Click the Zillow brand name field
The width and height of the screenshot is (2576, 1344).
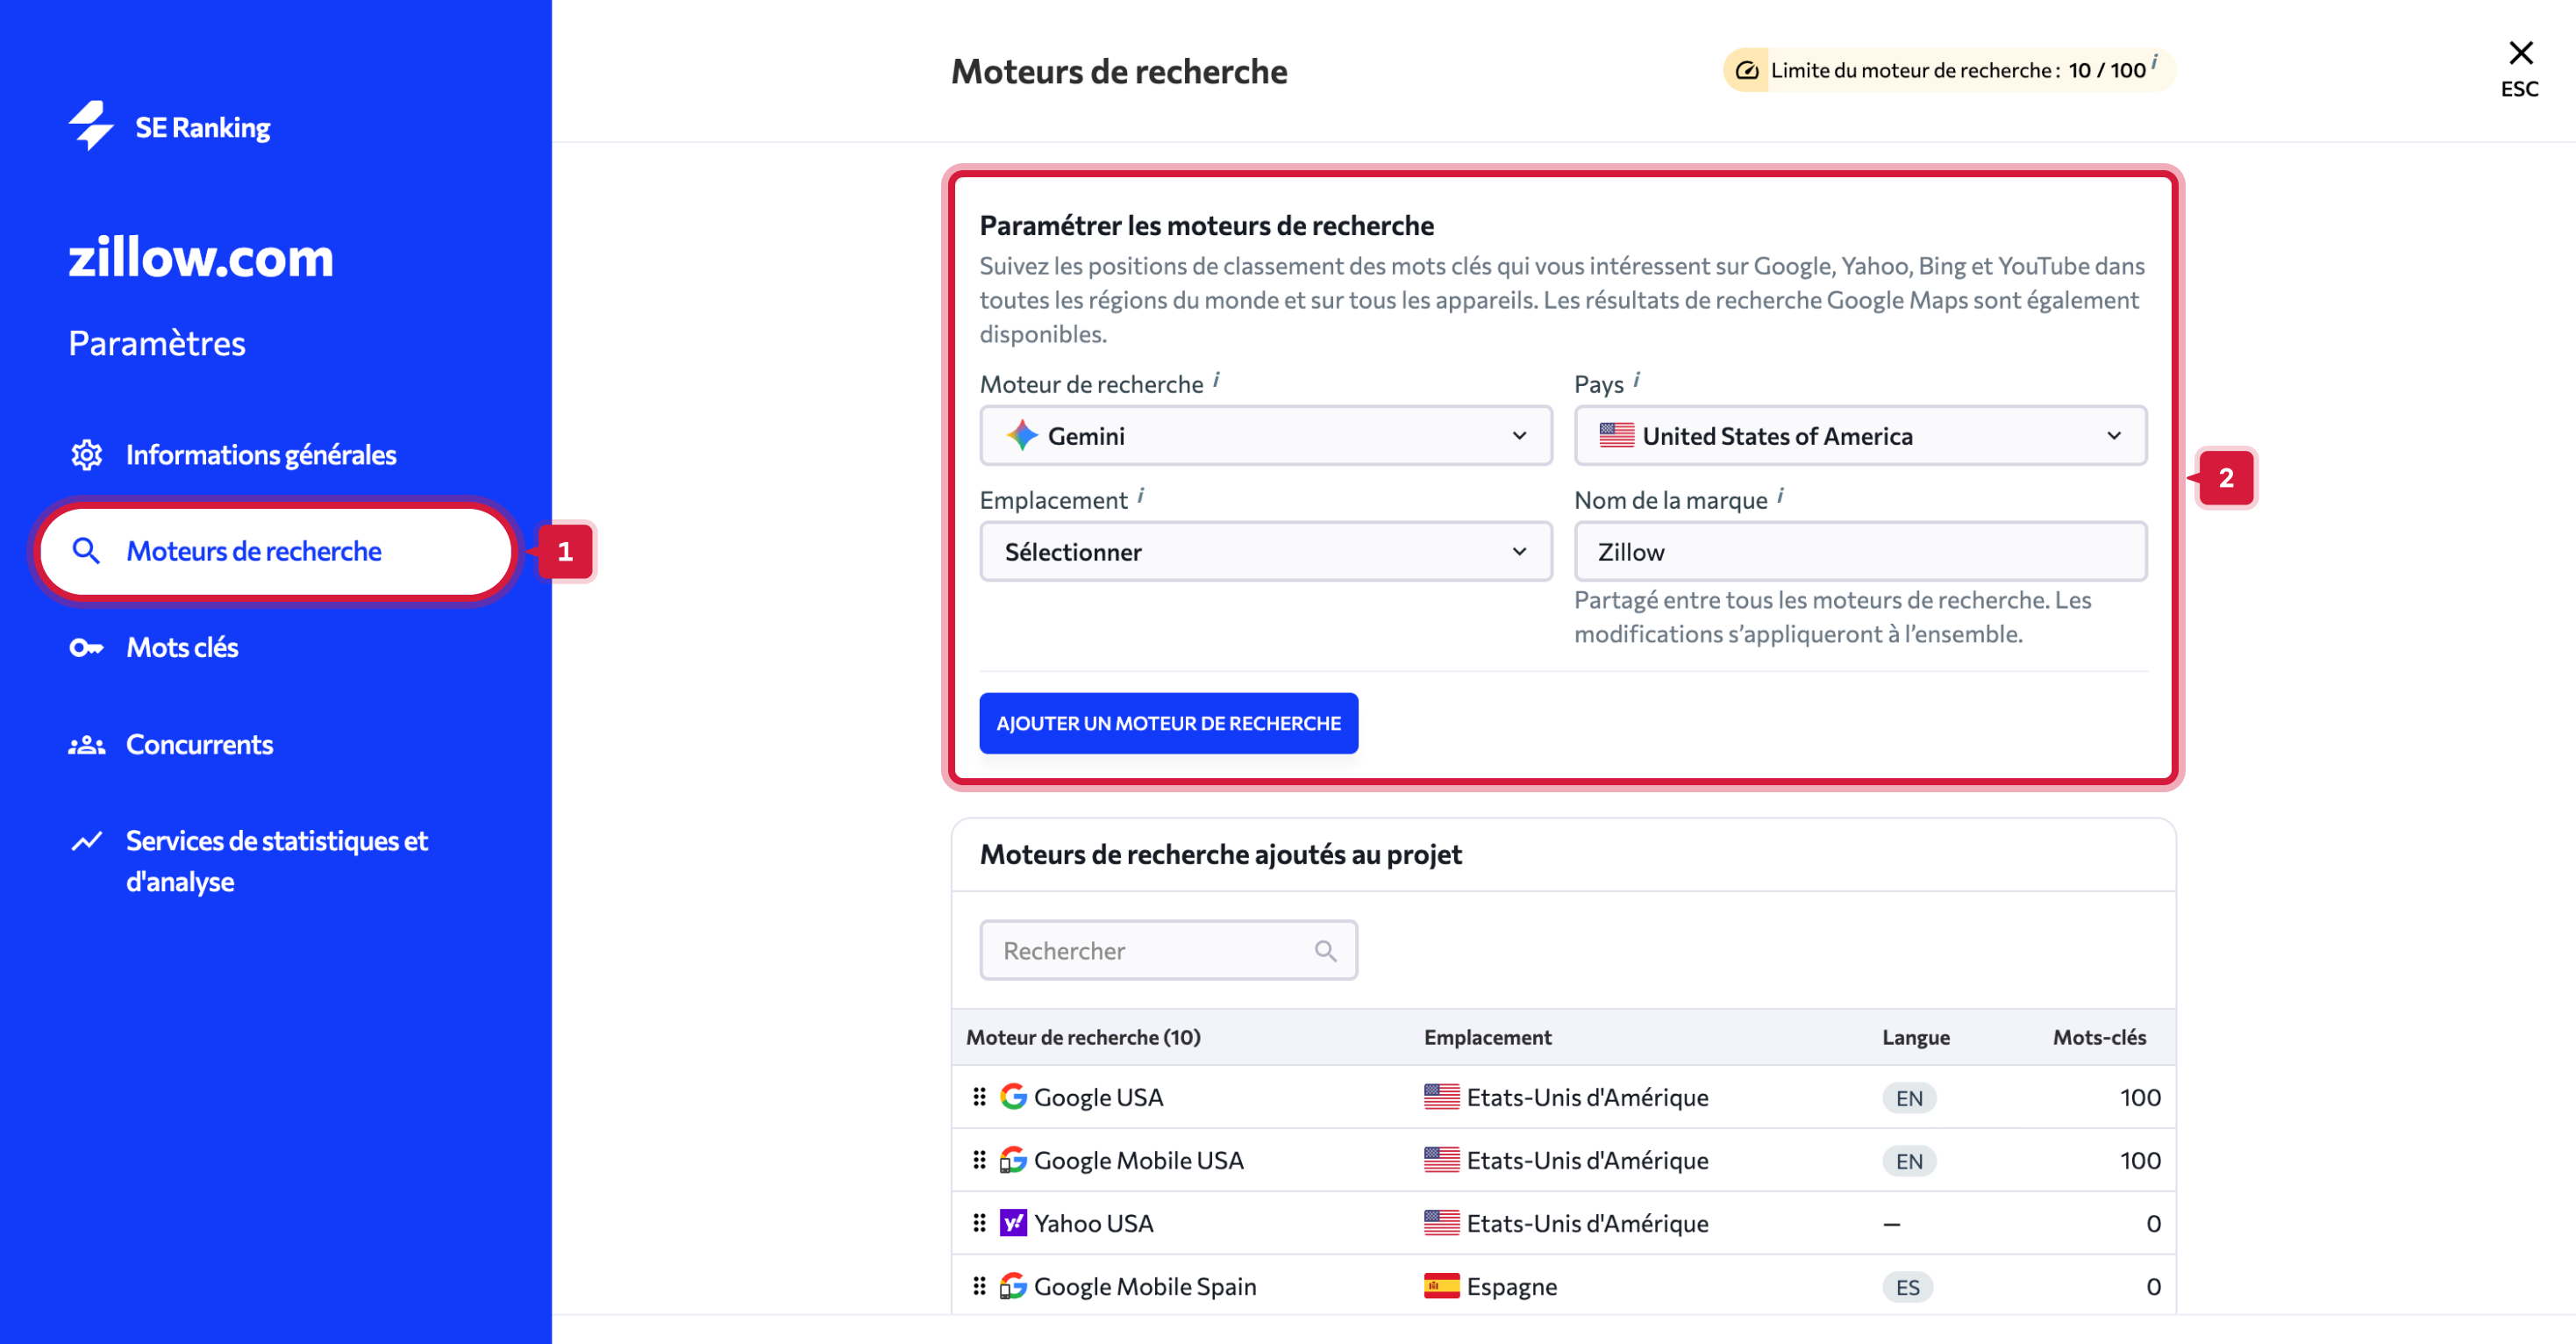[x=1859, y=551]
